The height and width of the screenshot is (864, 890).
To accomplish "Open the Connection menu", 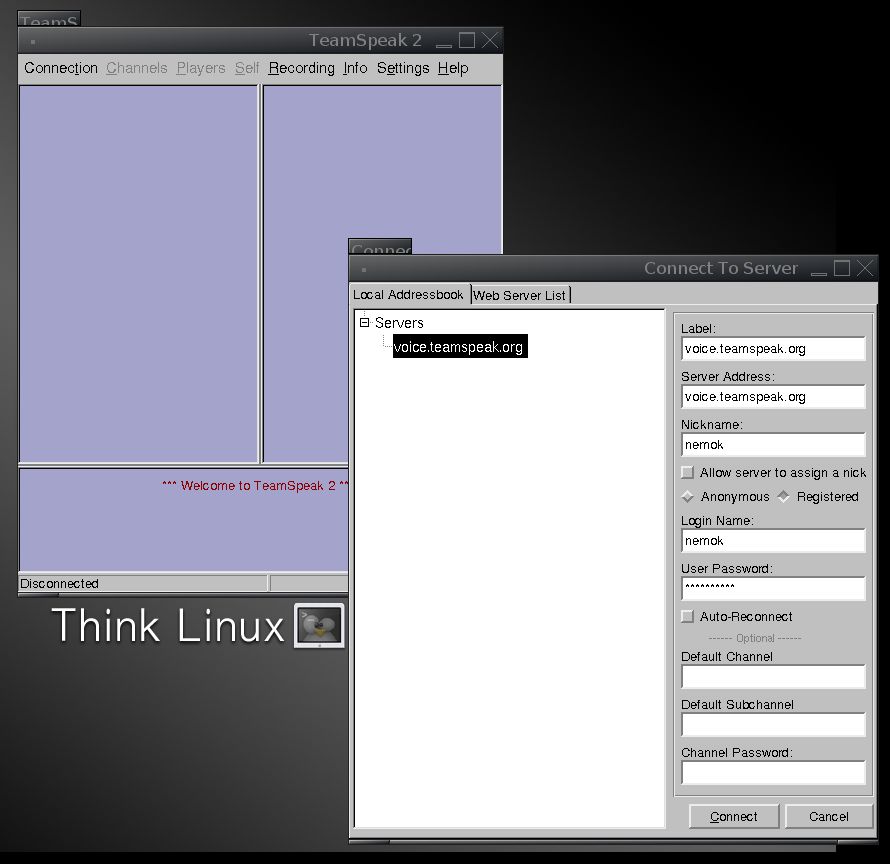I will (61, 68).
